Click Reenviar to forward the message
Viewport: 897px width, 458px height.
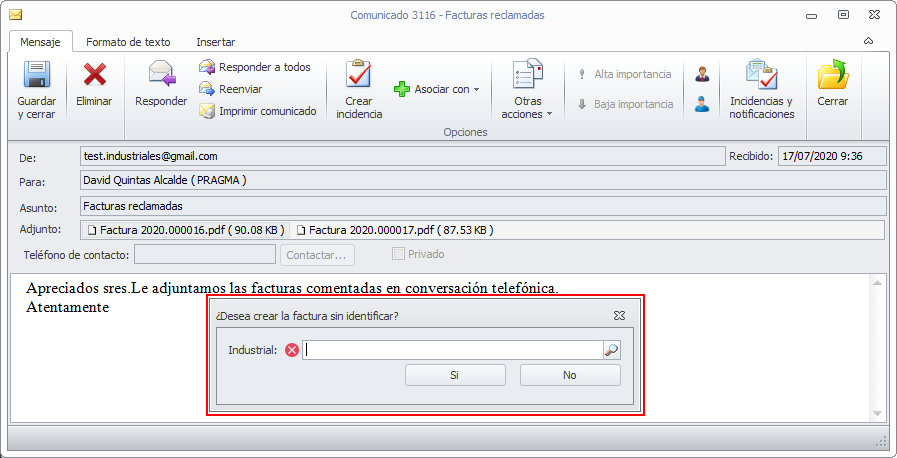(231, 89)
